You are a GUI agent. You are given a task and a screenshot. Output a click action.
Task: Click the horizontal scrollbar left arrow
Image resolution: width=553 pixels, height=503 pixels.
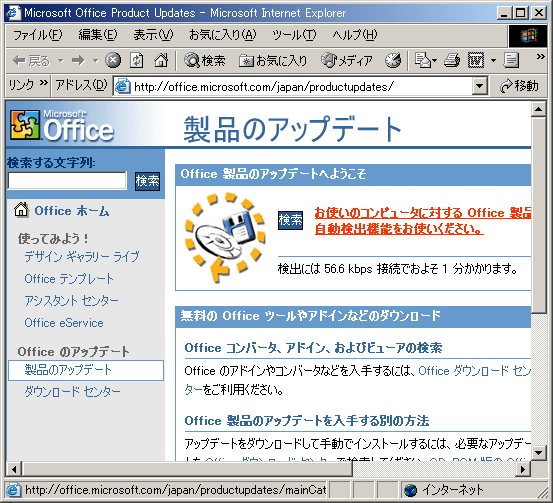14,469
